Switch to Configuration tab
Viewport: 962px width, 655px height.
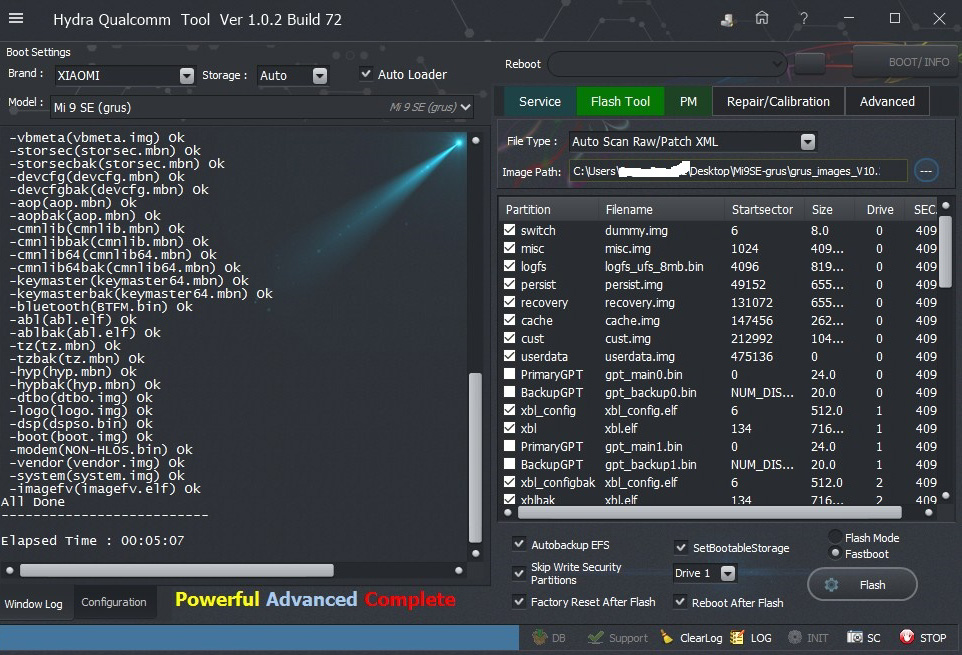(x=114, y=602)
